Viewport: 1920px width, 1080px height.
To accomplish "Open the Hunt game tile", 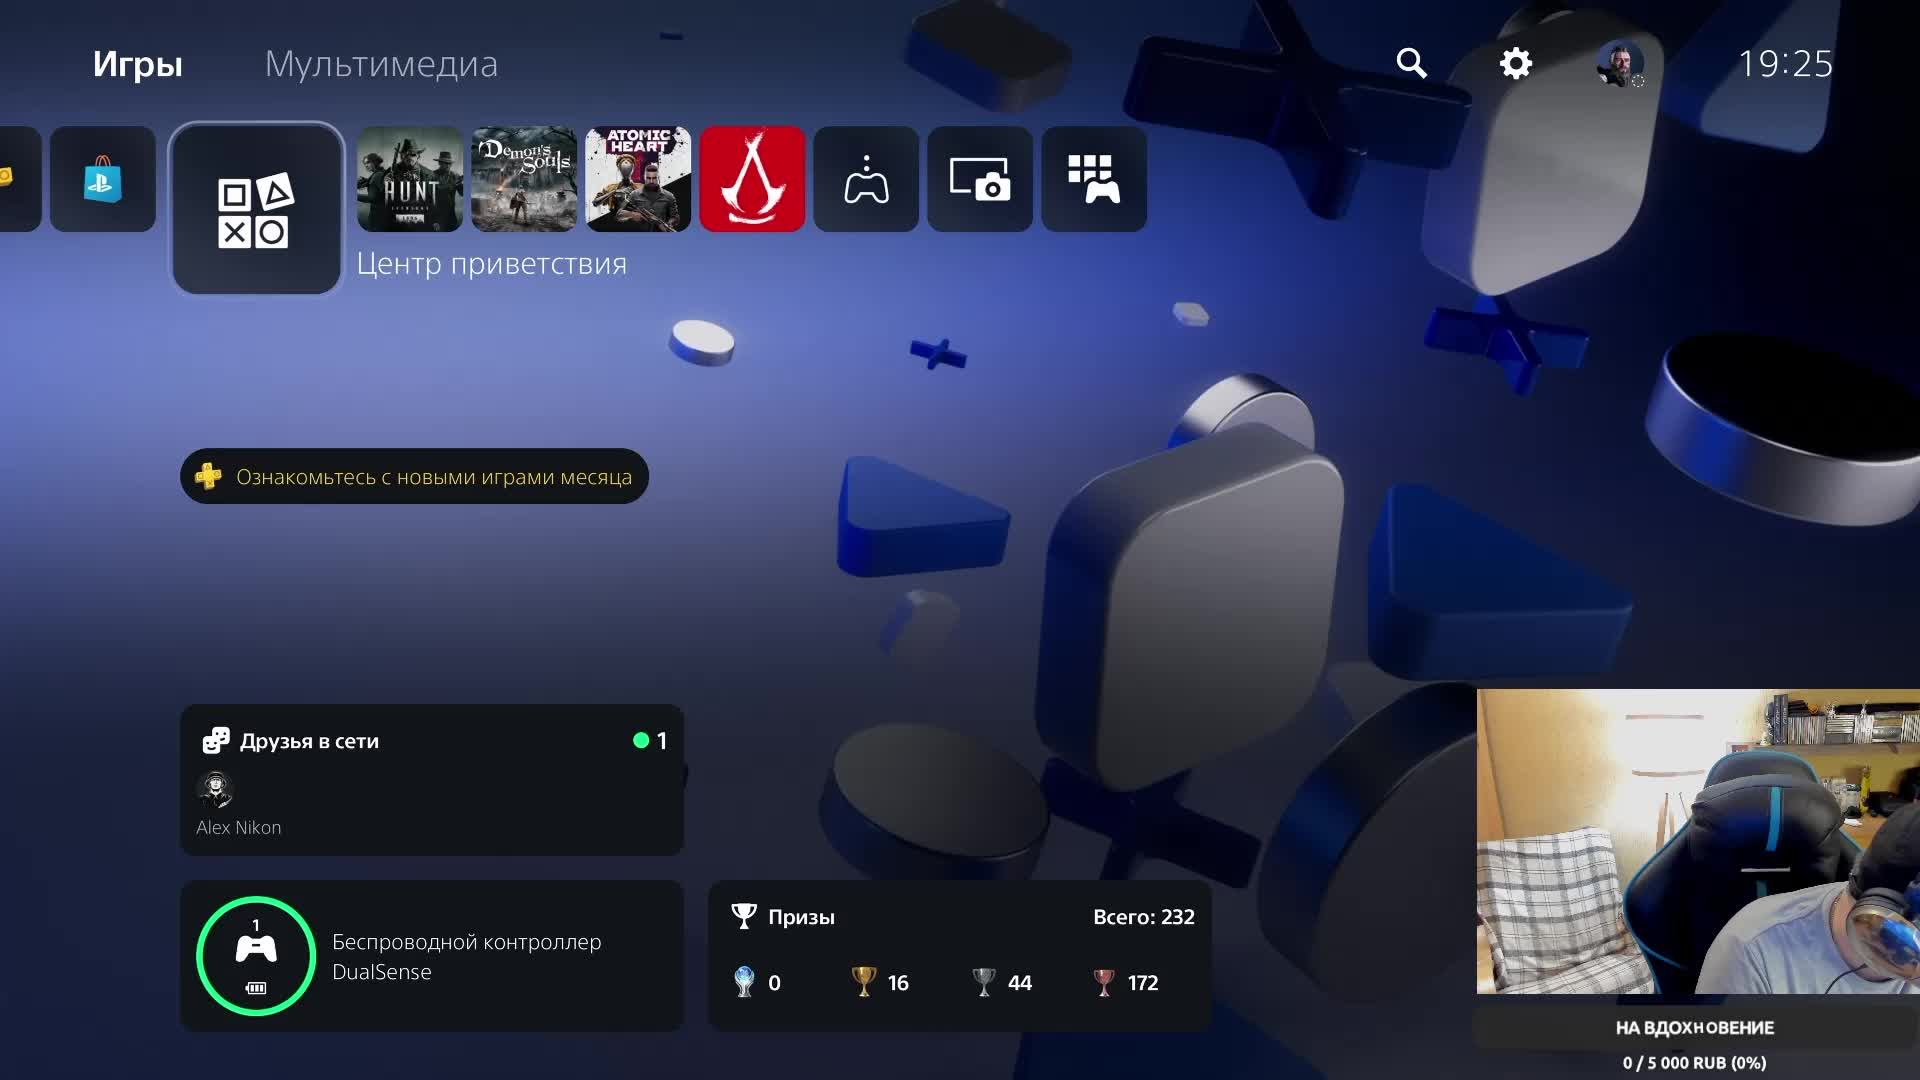I will coord(410,180).
